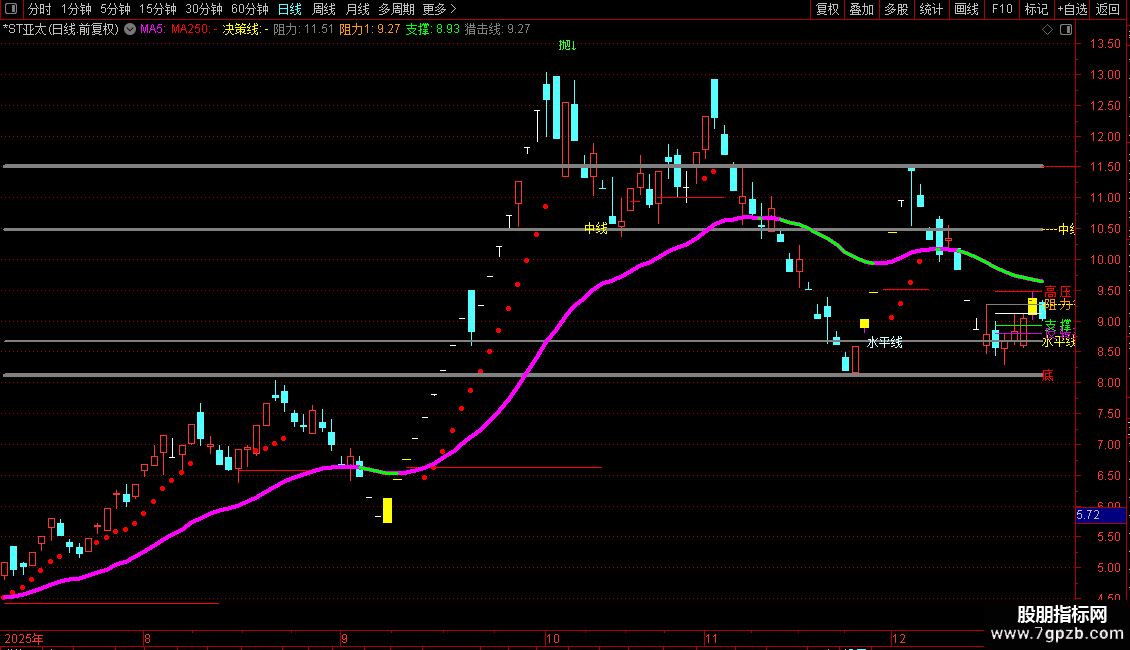Click the 2025年 label on time axis
This screenshot has height=650, width=1130.
24,639
